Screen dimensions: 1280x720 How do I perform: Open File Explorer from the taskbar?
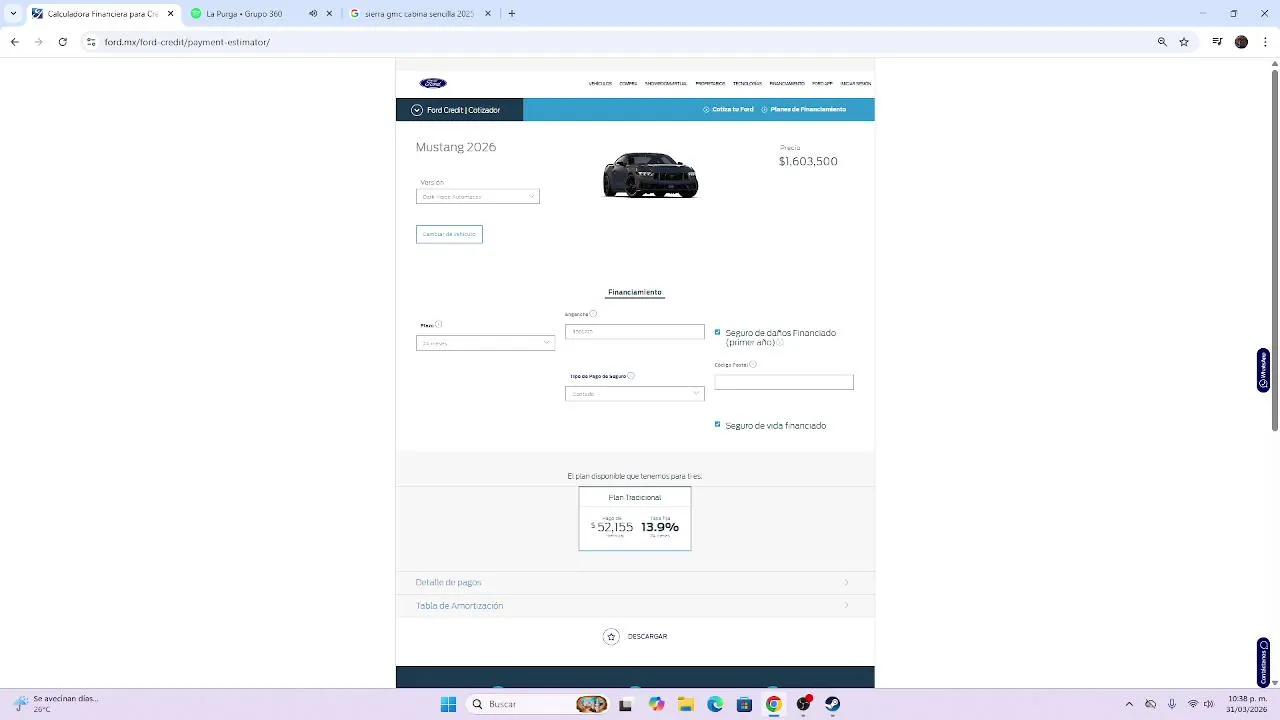(685, 704)
